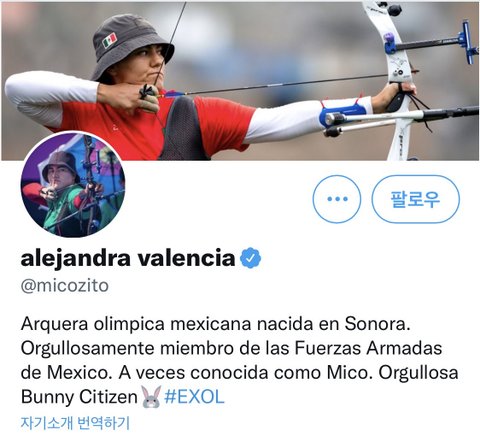This screenshot has width=480, height=442.
Task: Click the blue verified badge
Action: tap(251, 258)
